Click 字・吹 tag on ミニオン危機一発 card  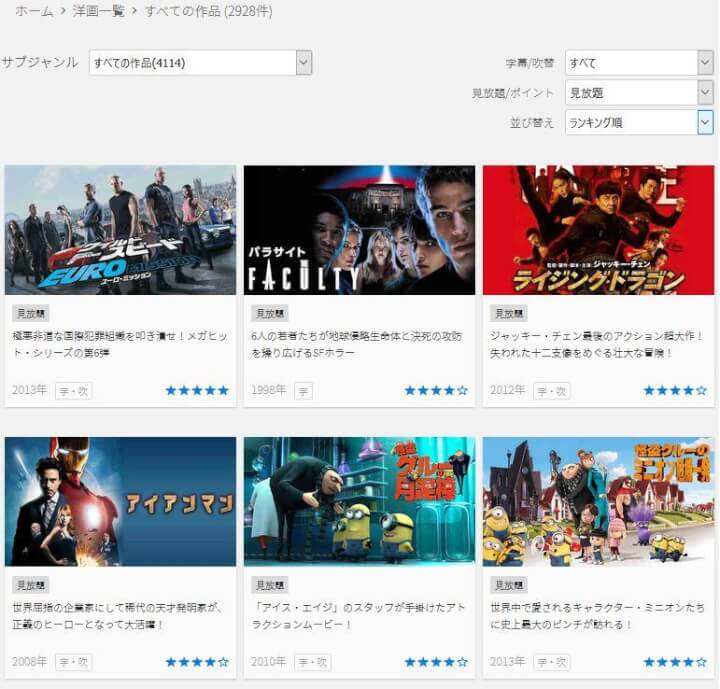point(552,662)
